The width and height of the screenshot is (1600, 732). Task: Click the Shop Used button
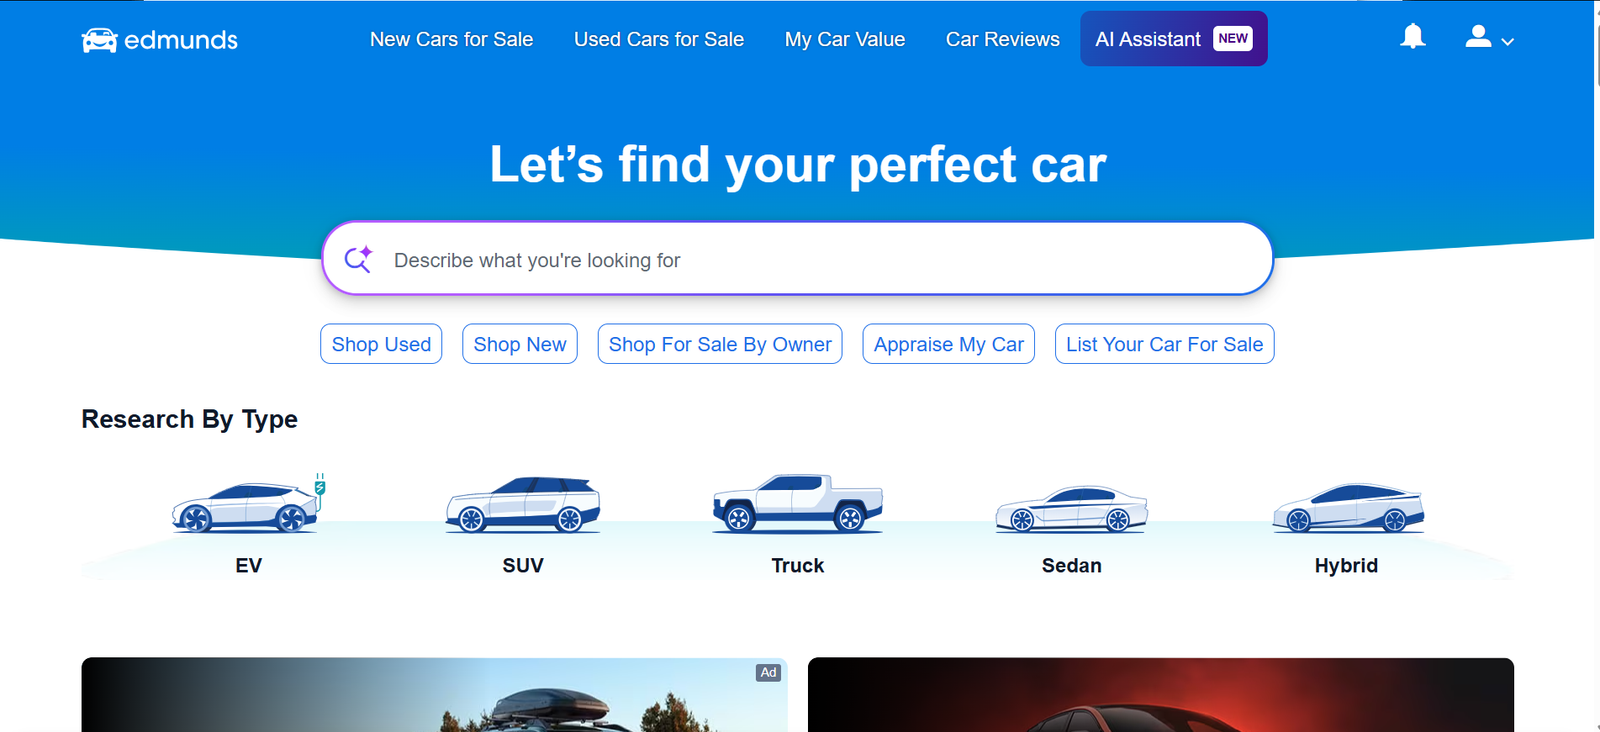coord(381,344)
